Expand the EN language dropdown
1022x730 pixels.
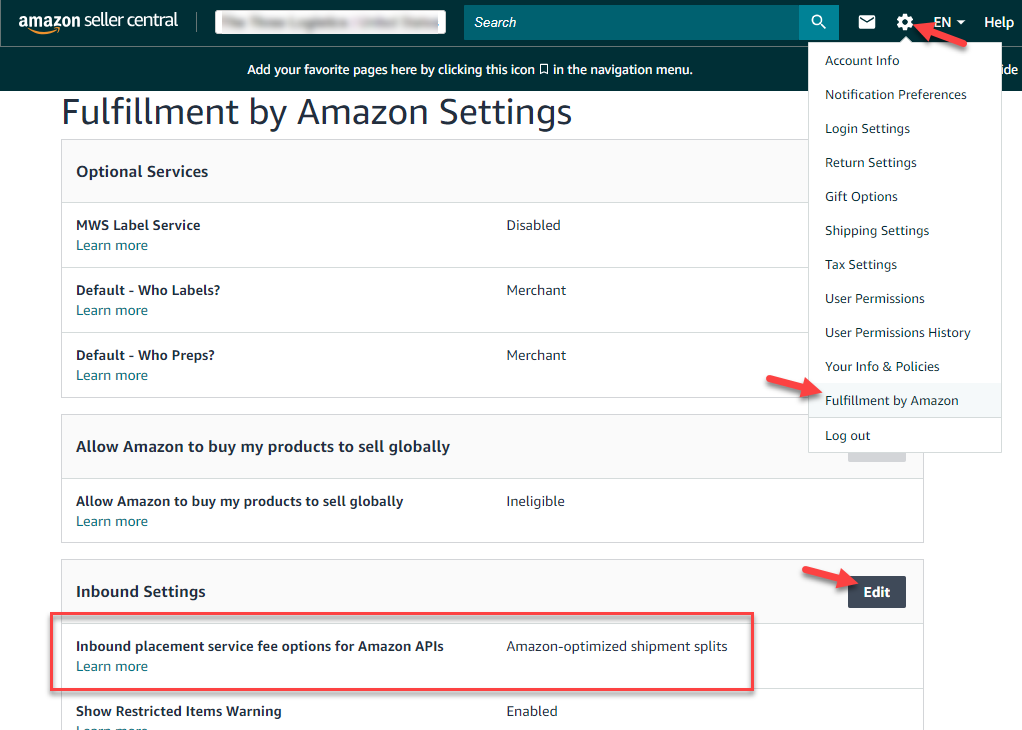949,22
